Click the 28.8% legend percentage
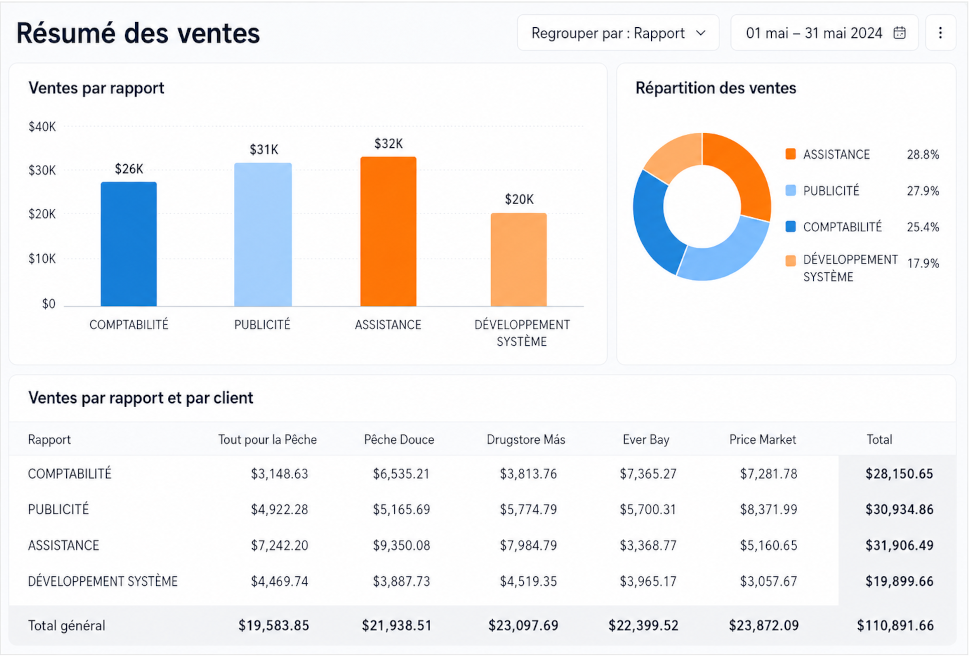Viewport: 970px width, 658px height. coord(923,155)
